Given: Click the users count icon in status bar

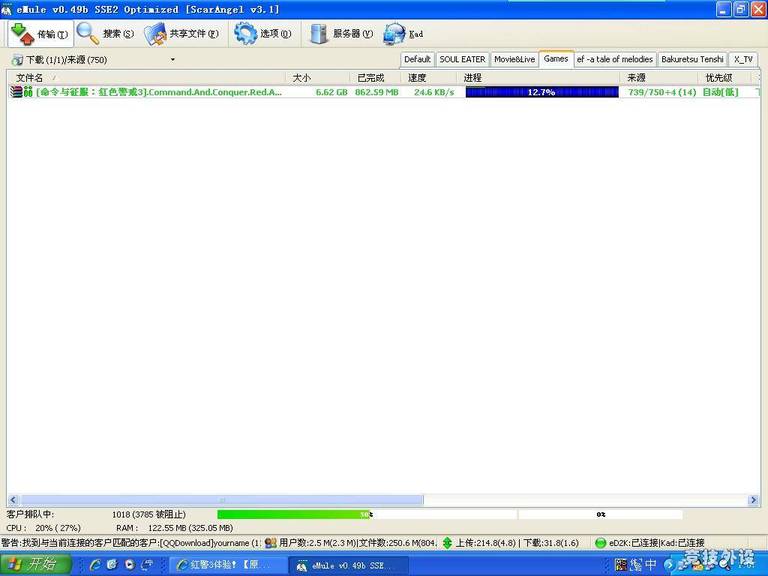Looking at the screenshot, I should (271, 543).
